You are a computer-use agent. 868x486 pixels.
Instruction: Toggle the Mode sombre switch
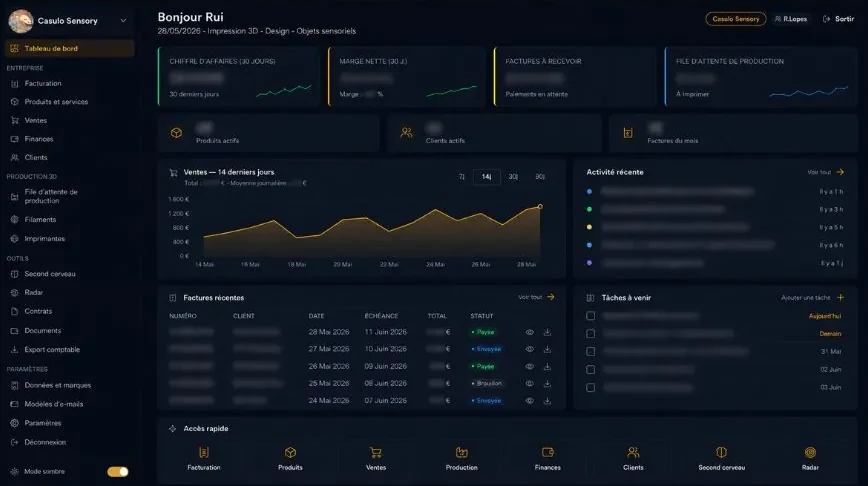coord(117,472)
